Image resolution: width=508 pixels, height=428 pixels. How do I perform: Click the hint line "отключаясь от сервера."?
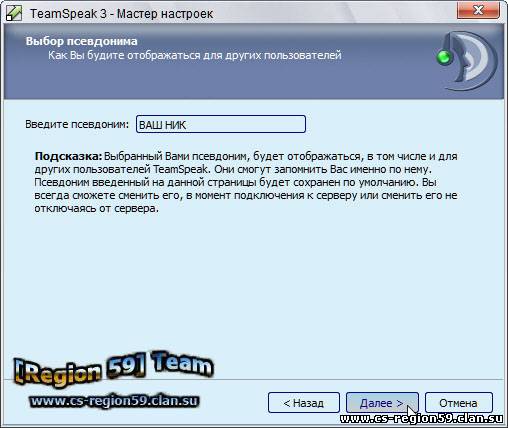pyautogui.click(x=97, y=208)
